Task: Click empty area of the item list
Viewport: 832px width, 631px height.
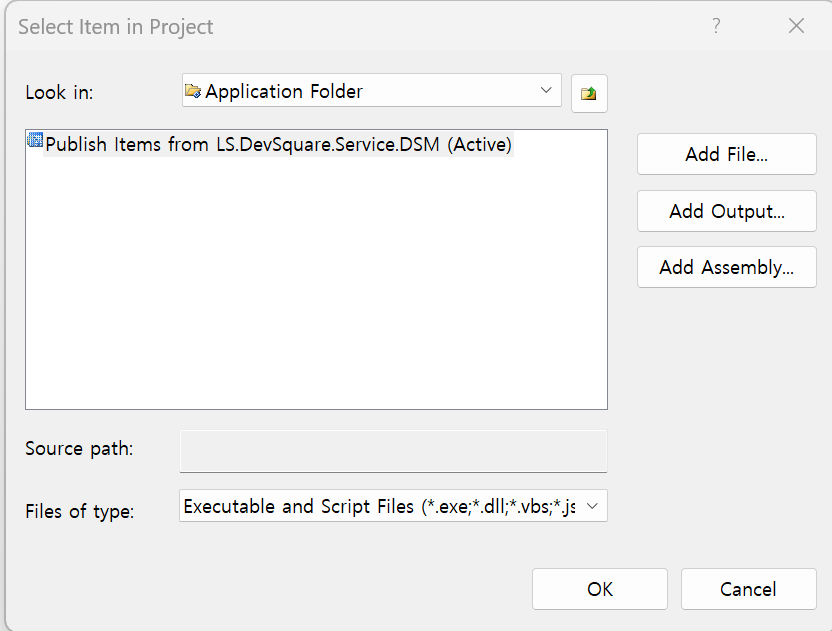Action: [316, 290]
